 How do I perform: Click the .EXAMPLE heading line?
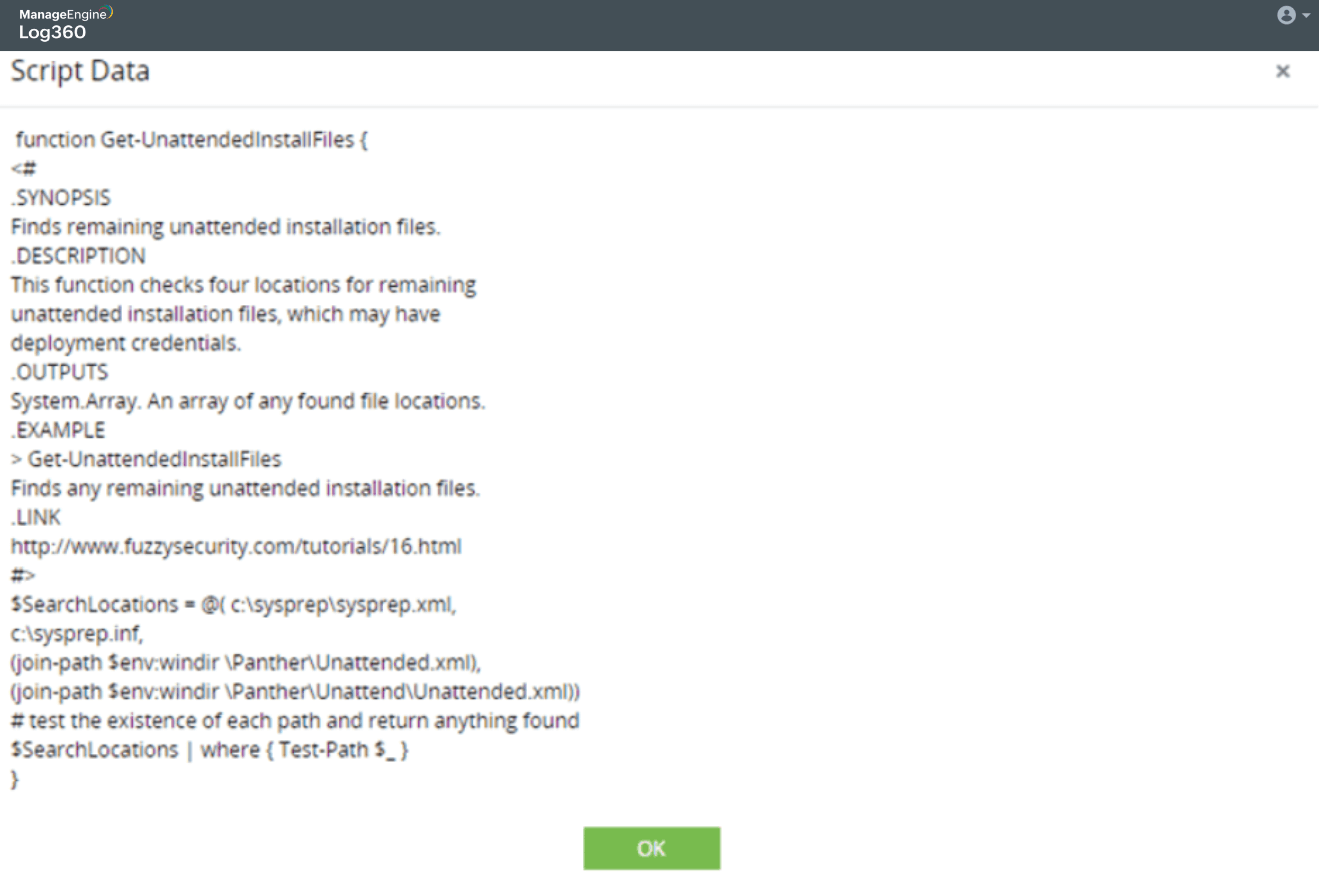(x=58, y=430)
